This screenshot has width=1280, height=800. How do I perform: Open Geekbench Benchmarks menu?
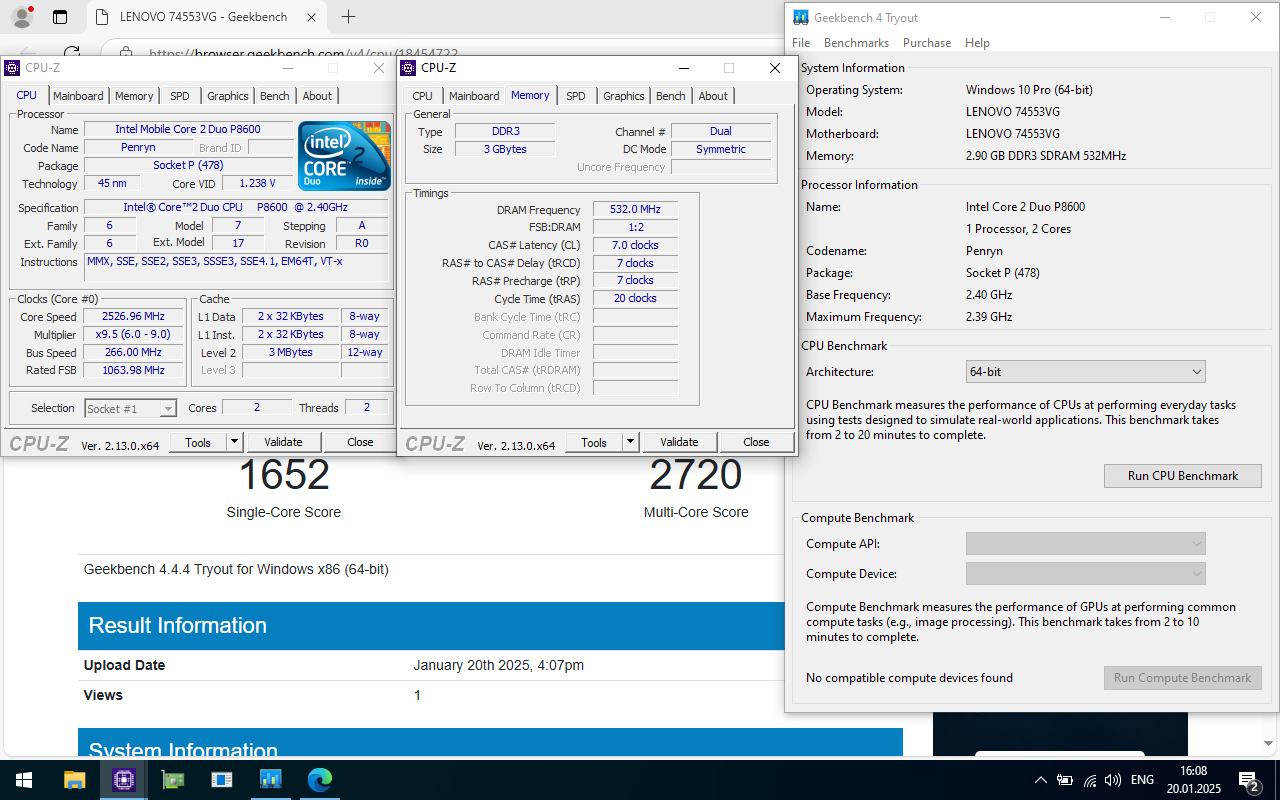click(x=856, y=43)
